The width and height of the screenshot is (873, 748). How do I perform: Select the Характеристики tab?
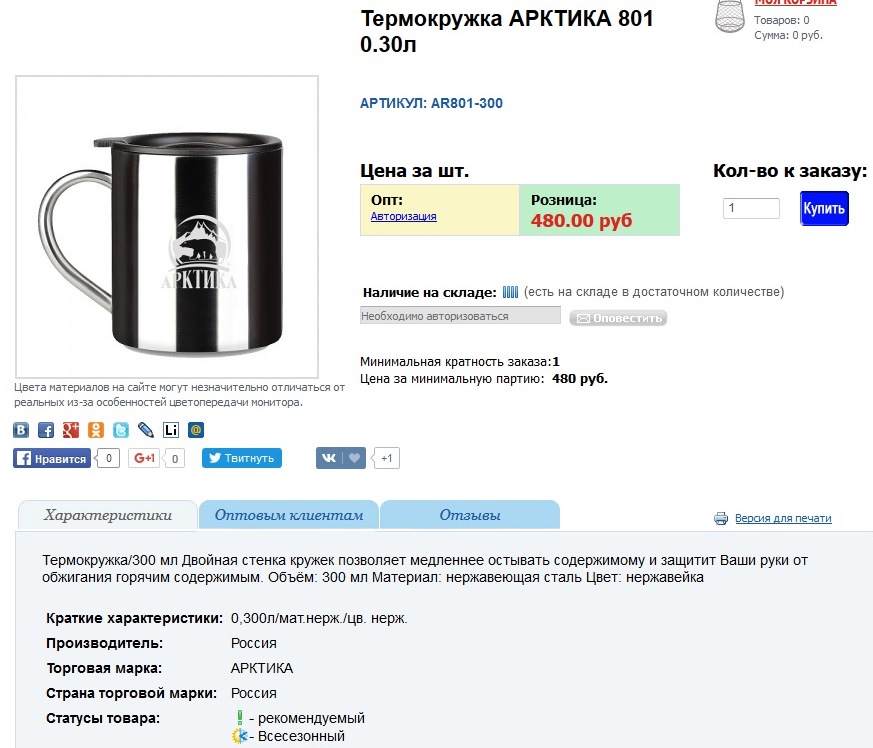point(108,515)
